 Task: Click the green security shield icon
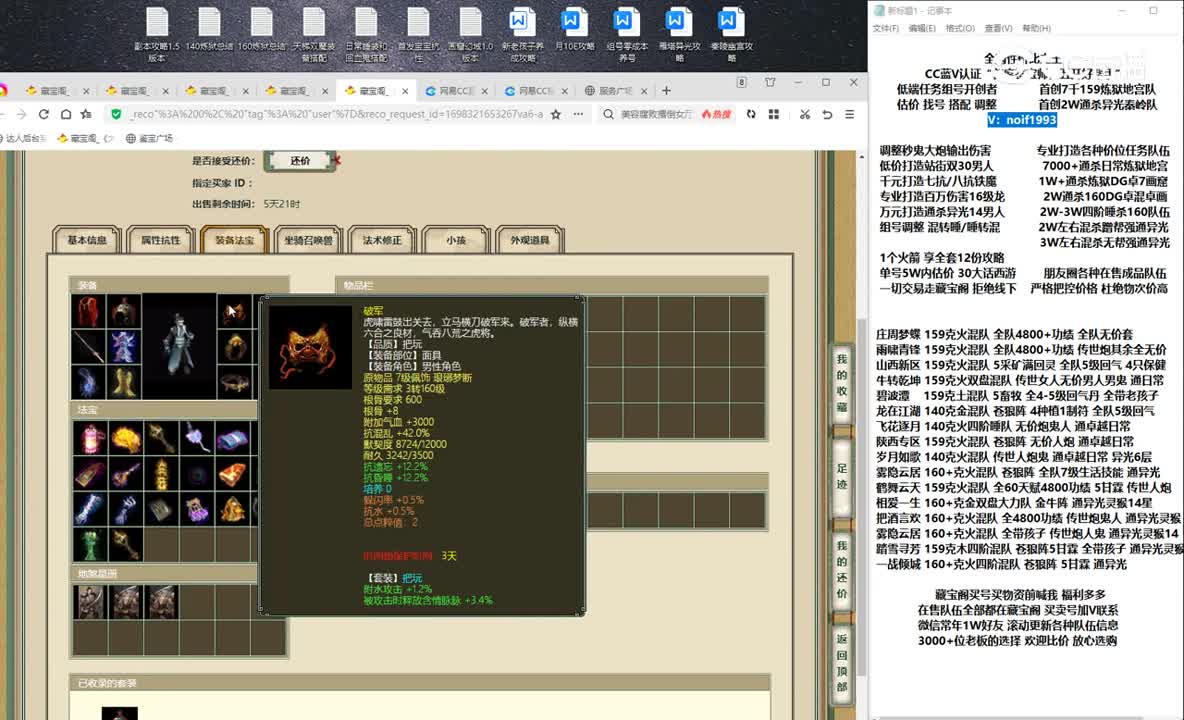(x=116, y=114)
